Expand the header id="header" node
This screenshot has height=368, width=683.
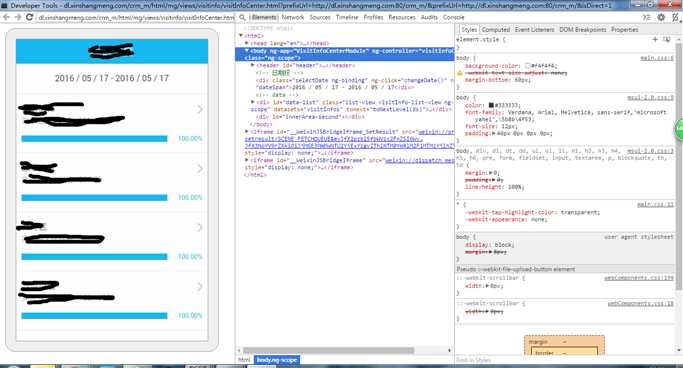point(253,65)
